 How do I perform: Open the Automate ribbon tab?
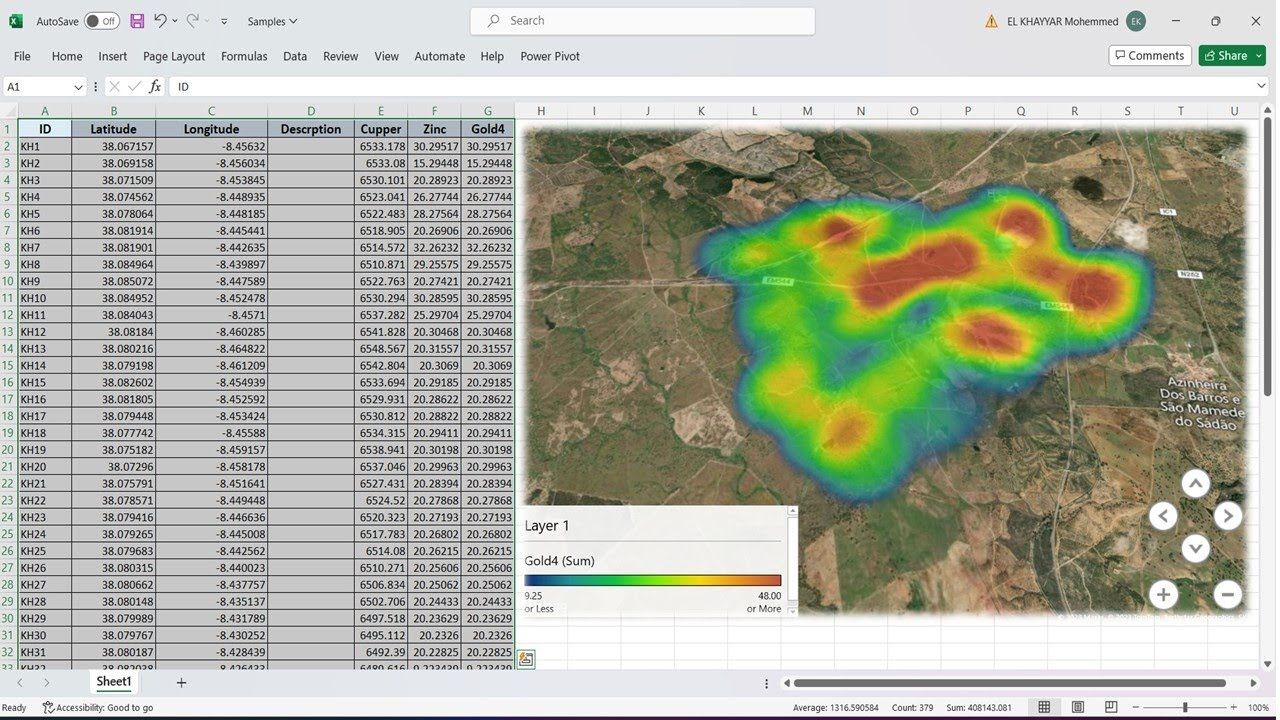(x=439, y=56)
